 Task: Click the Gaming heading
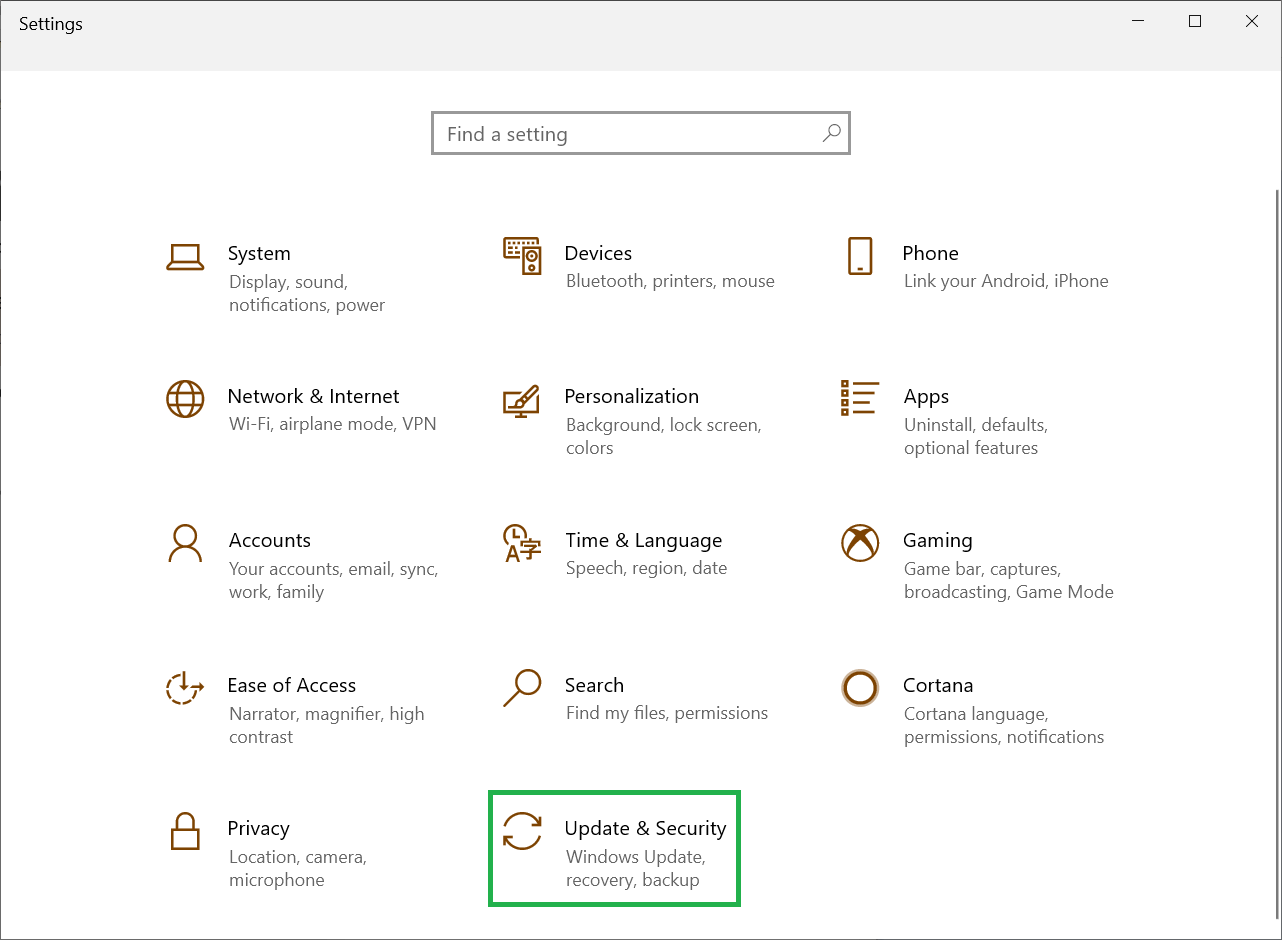pyautogui.click(x=937, y=540)
